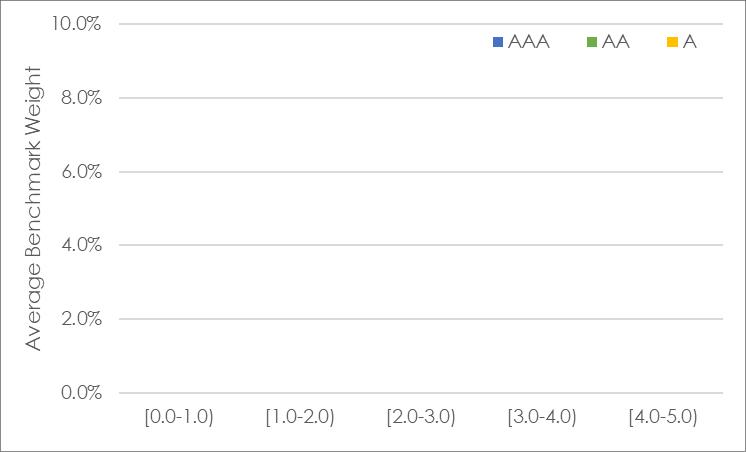Select the [3.0-4.0) category label
This screenshot has width=746, height=452.
tap(542, 417)
